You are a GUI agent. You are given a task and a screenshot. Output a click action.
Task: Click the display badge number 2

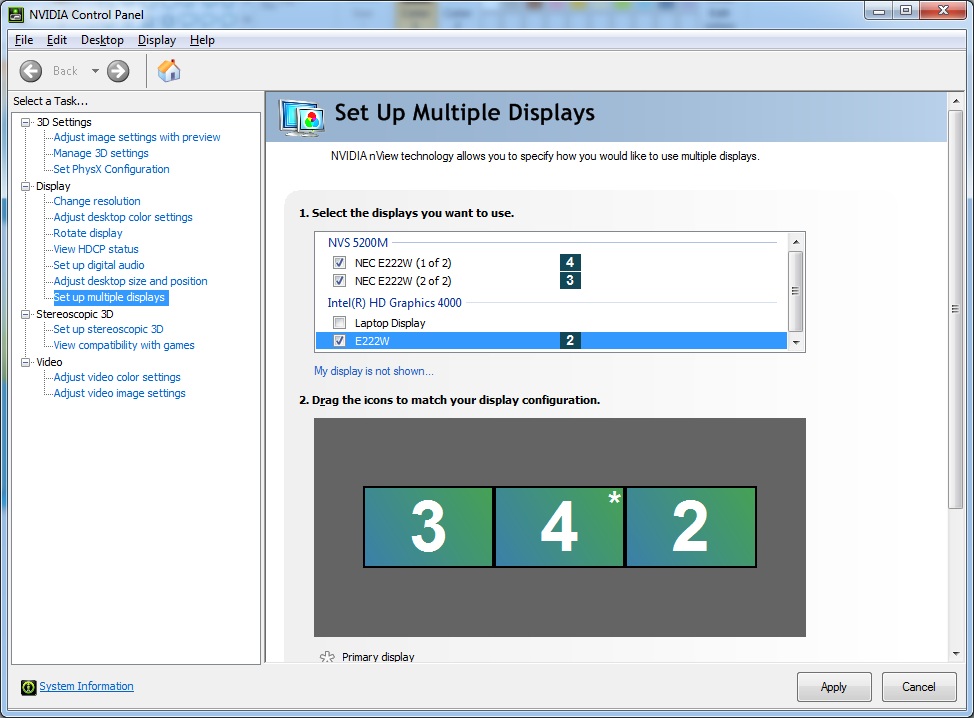pyautogui.click(x=570, y=340)
